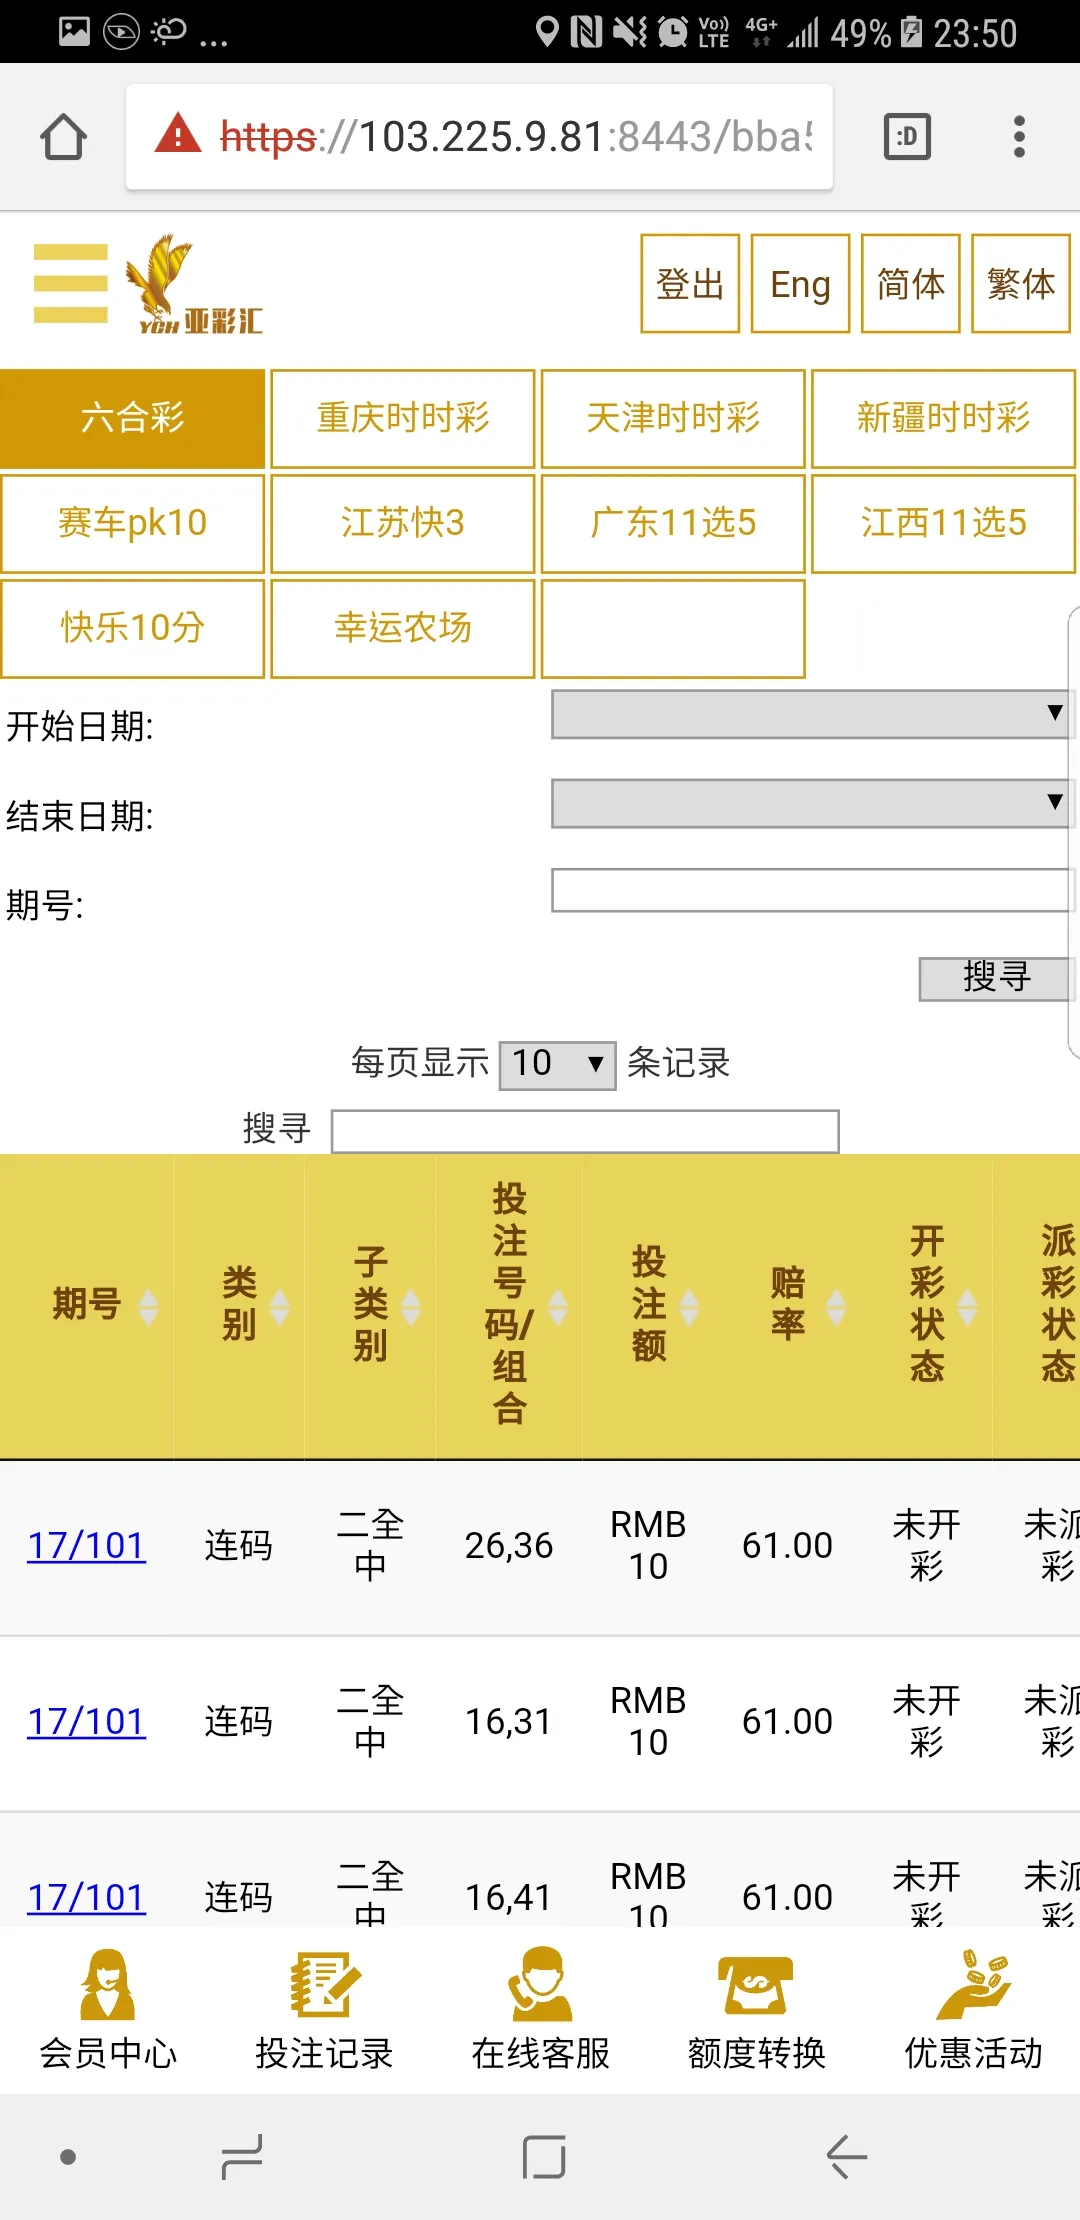Switch language to Eng
Screen dimensions: 1080x2220
(800, 284)
